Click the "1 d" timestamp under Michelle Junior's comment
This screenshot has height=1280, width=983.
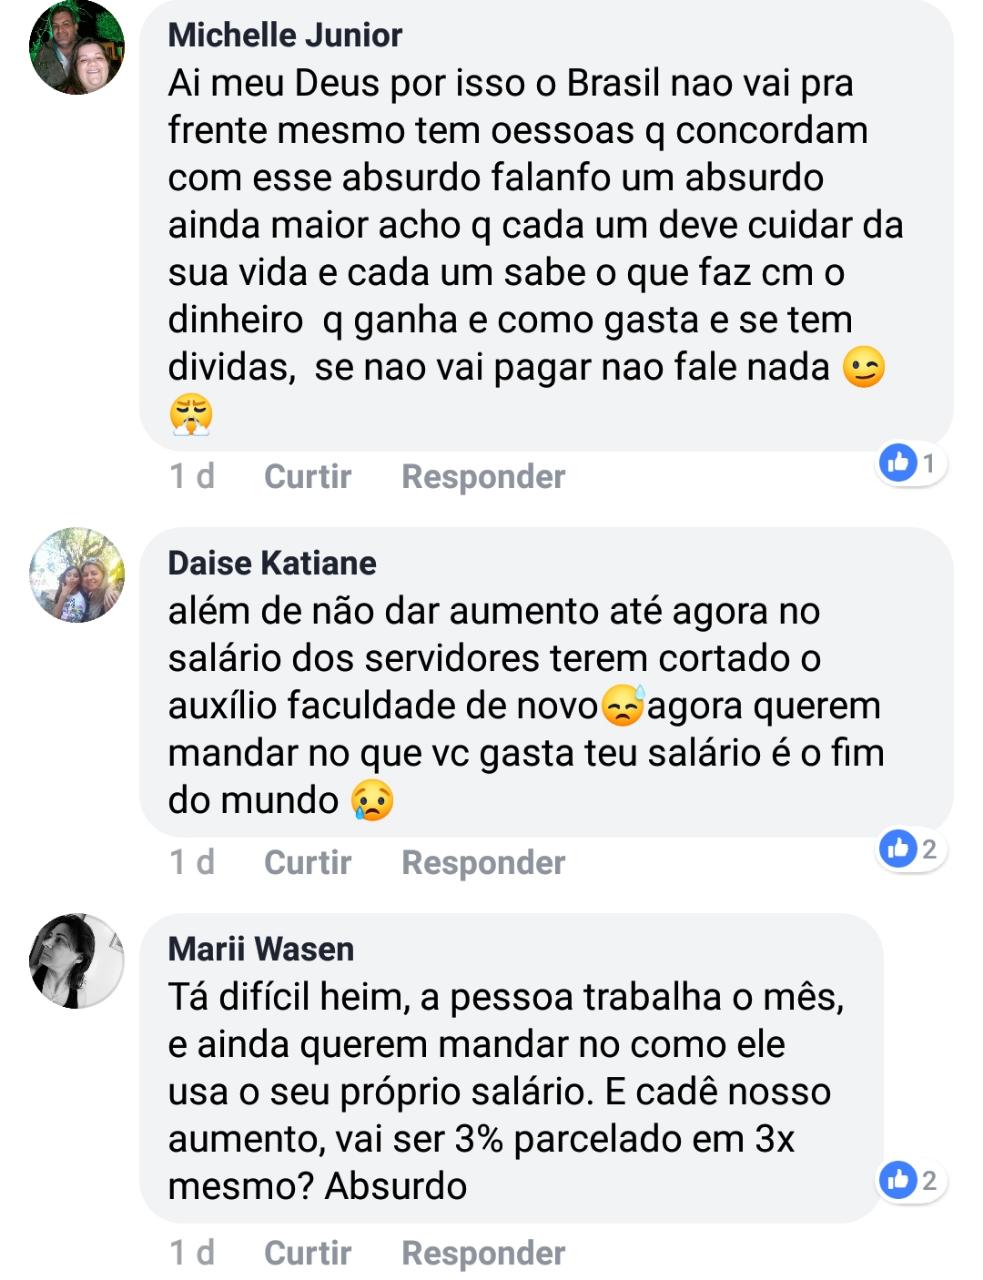(192, 476)
